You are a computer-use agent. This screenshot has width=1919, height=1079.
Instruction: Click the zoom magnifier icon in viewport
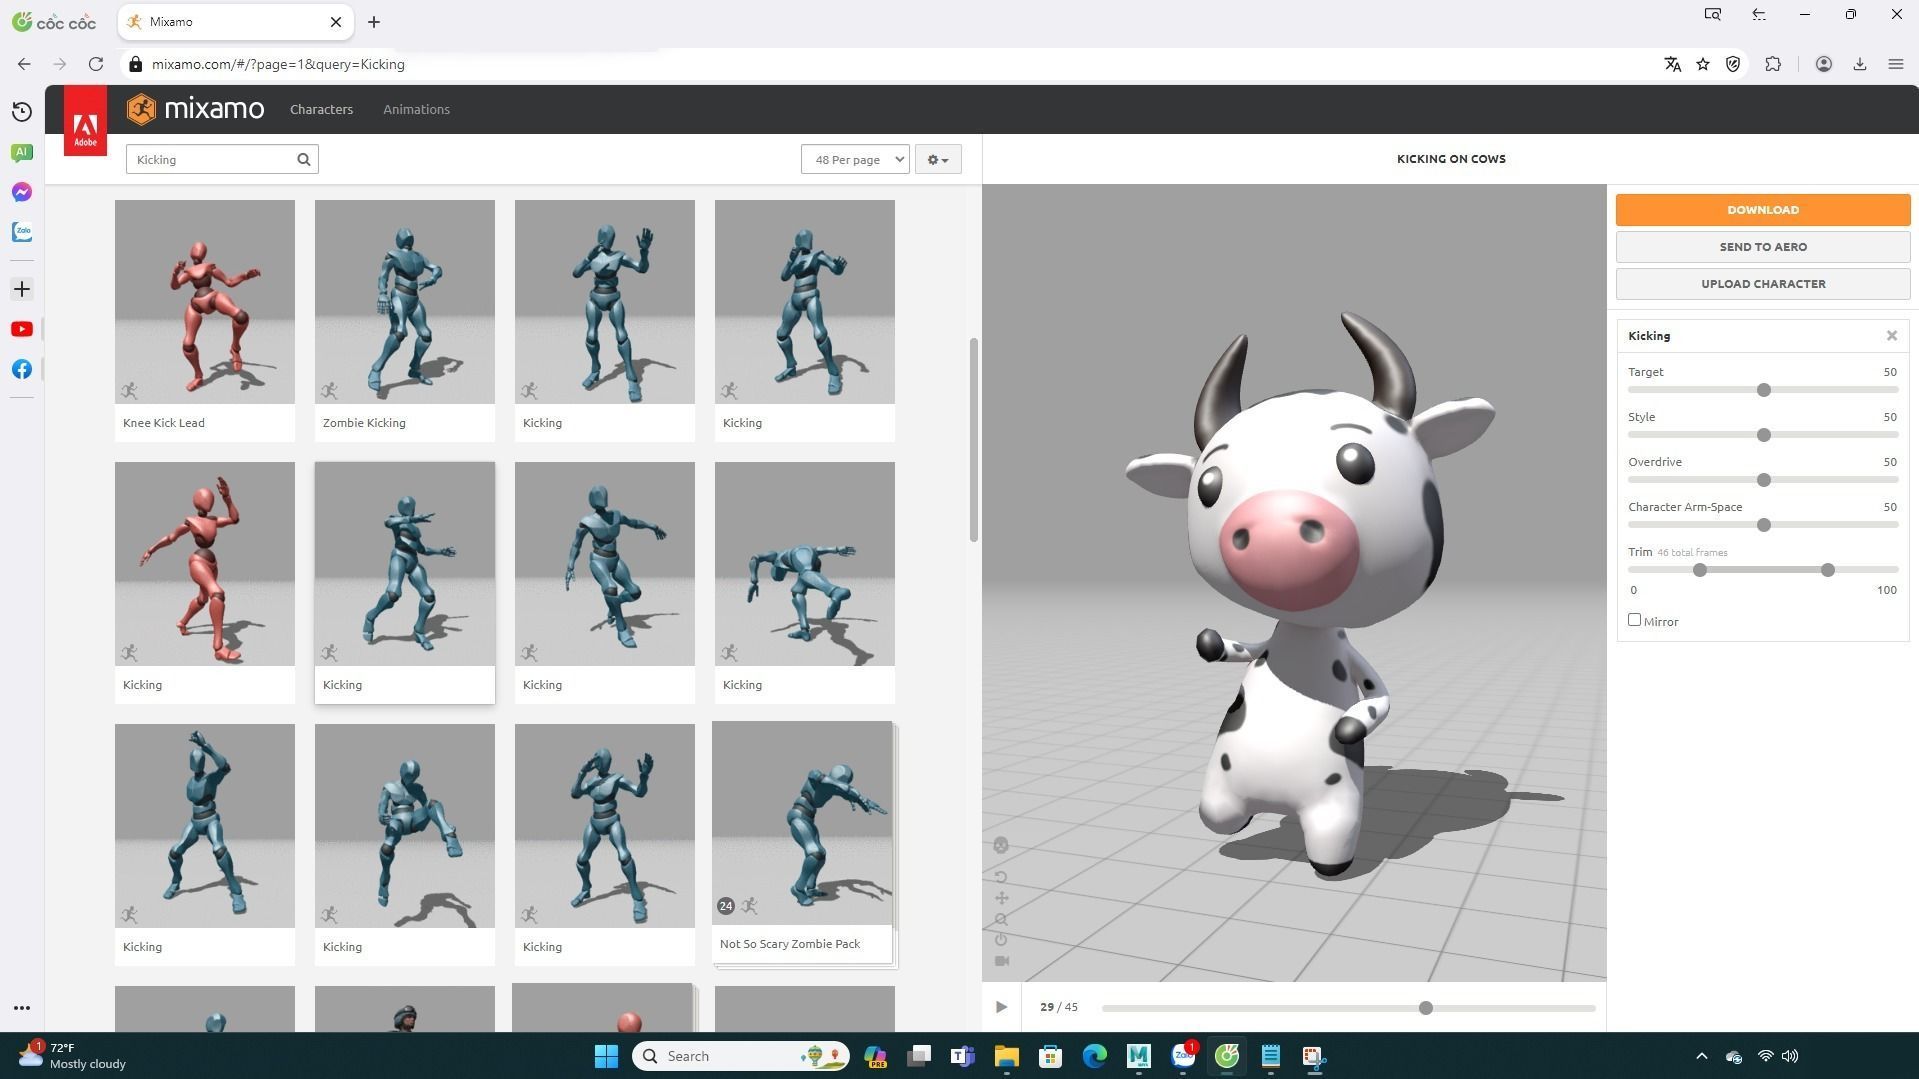click(x=1001, y=919)
